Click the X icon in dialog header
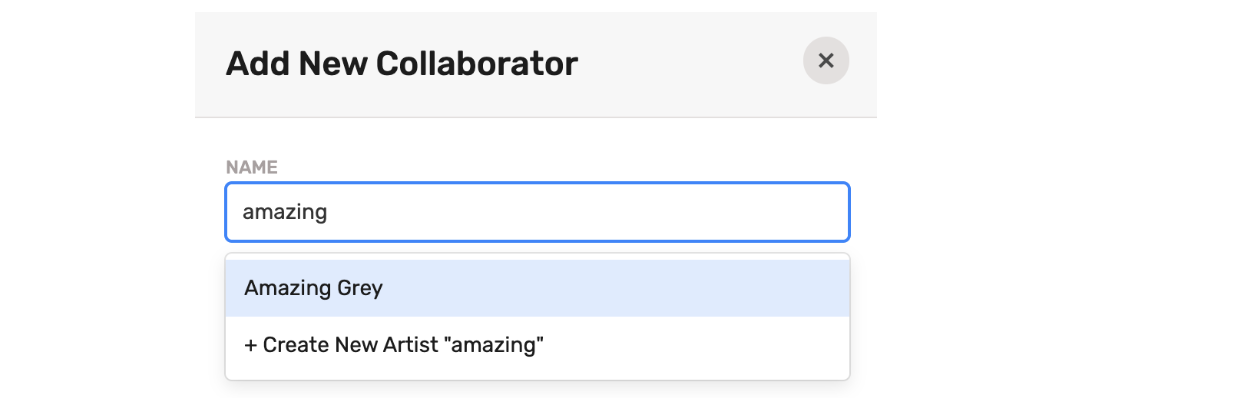The width and height of the screenshot is (1250, 412). tap(826, 61)
